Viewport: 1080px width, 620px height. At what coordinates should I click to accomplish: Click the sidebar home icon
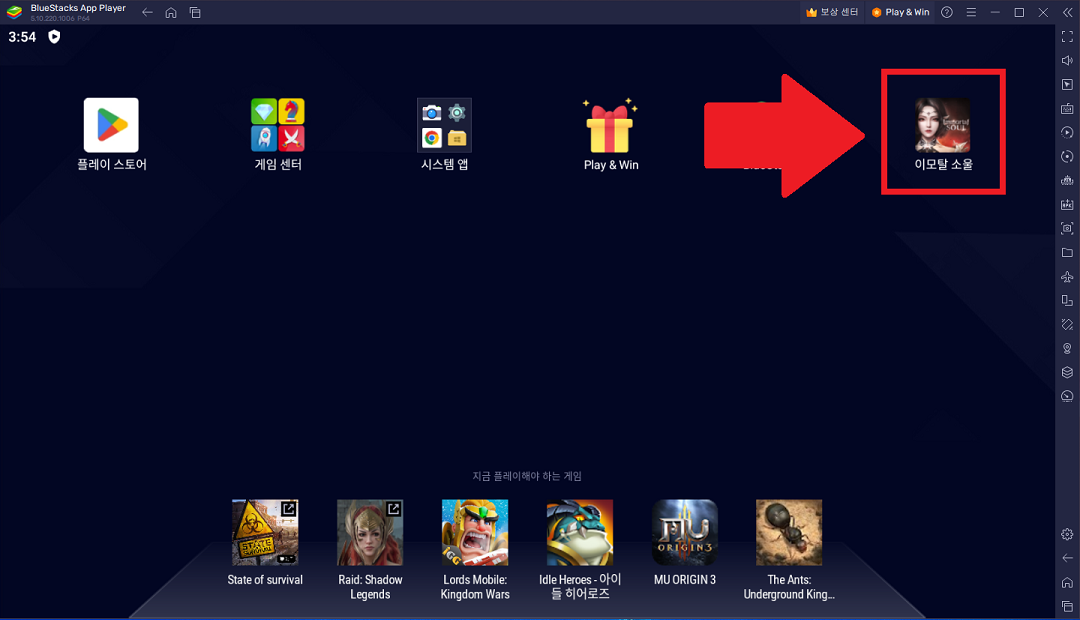pos(1067,583)
